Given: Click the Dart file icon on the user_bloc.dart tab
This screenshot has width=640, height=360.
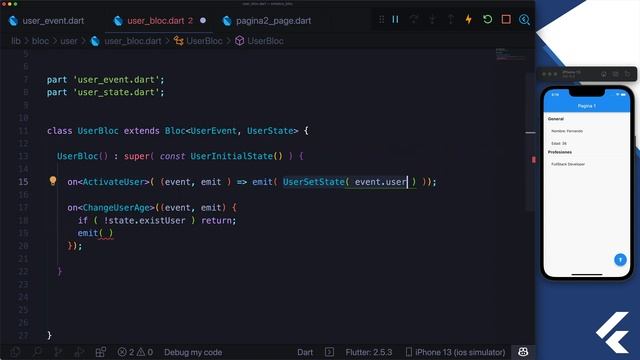Looking at the screenshot, I should click(x=118, y=21).
